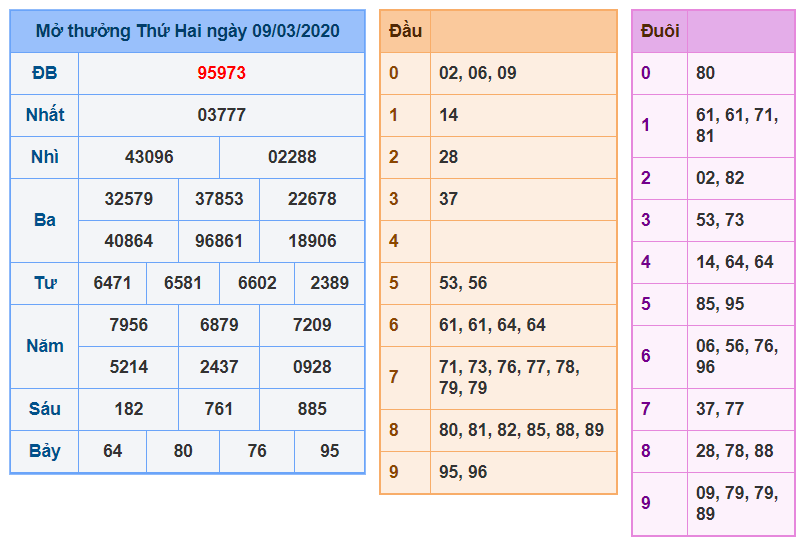The height and width of the screenshot is (547, 806).
Task: Click the ĐB row label
Action: tap(45, 73)
